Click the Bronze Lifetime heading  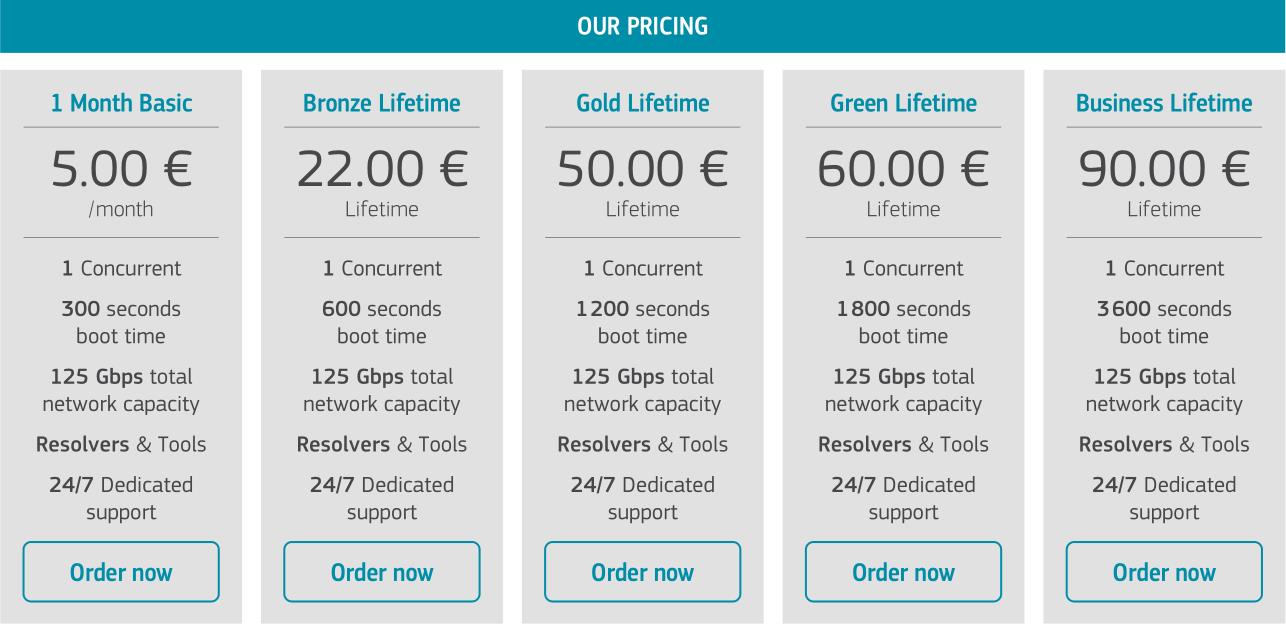pos(382,103)
